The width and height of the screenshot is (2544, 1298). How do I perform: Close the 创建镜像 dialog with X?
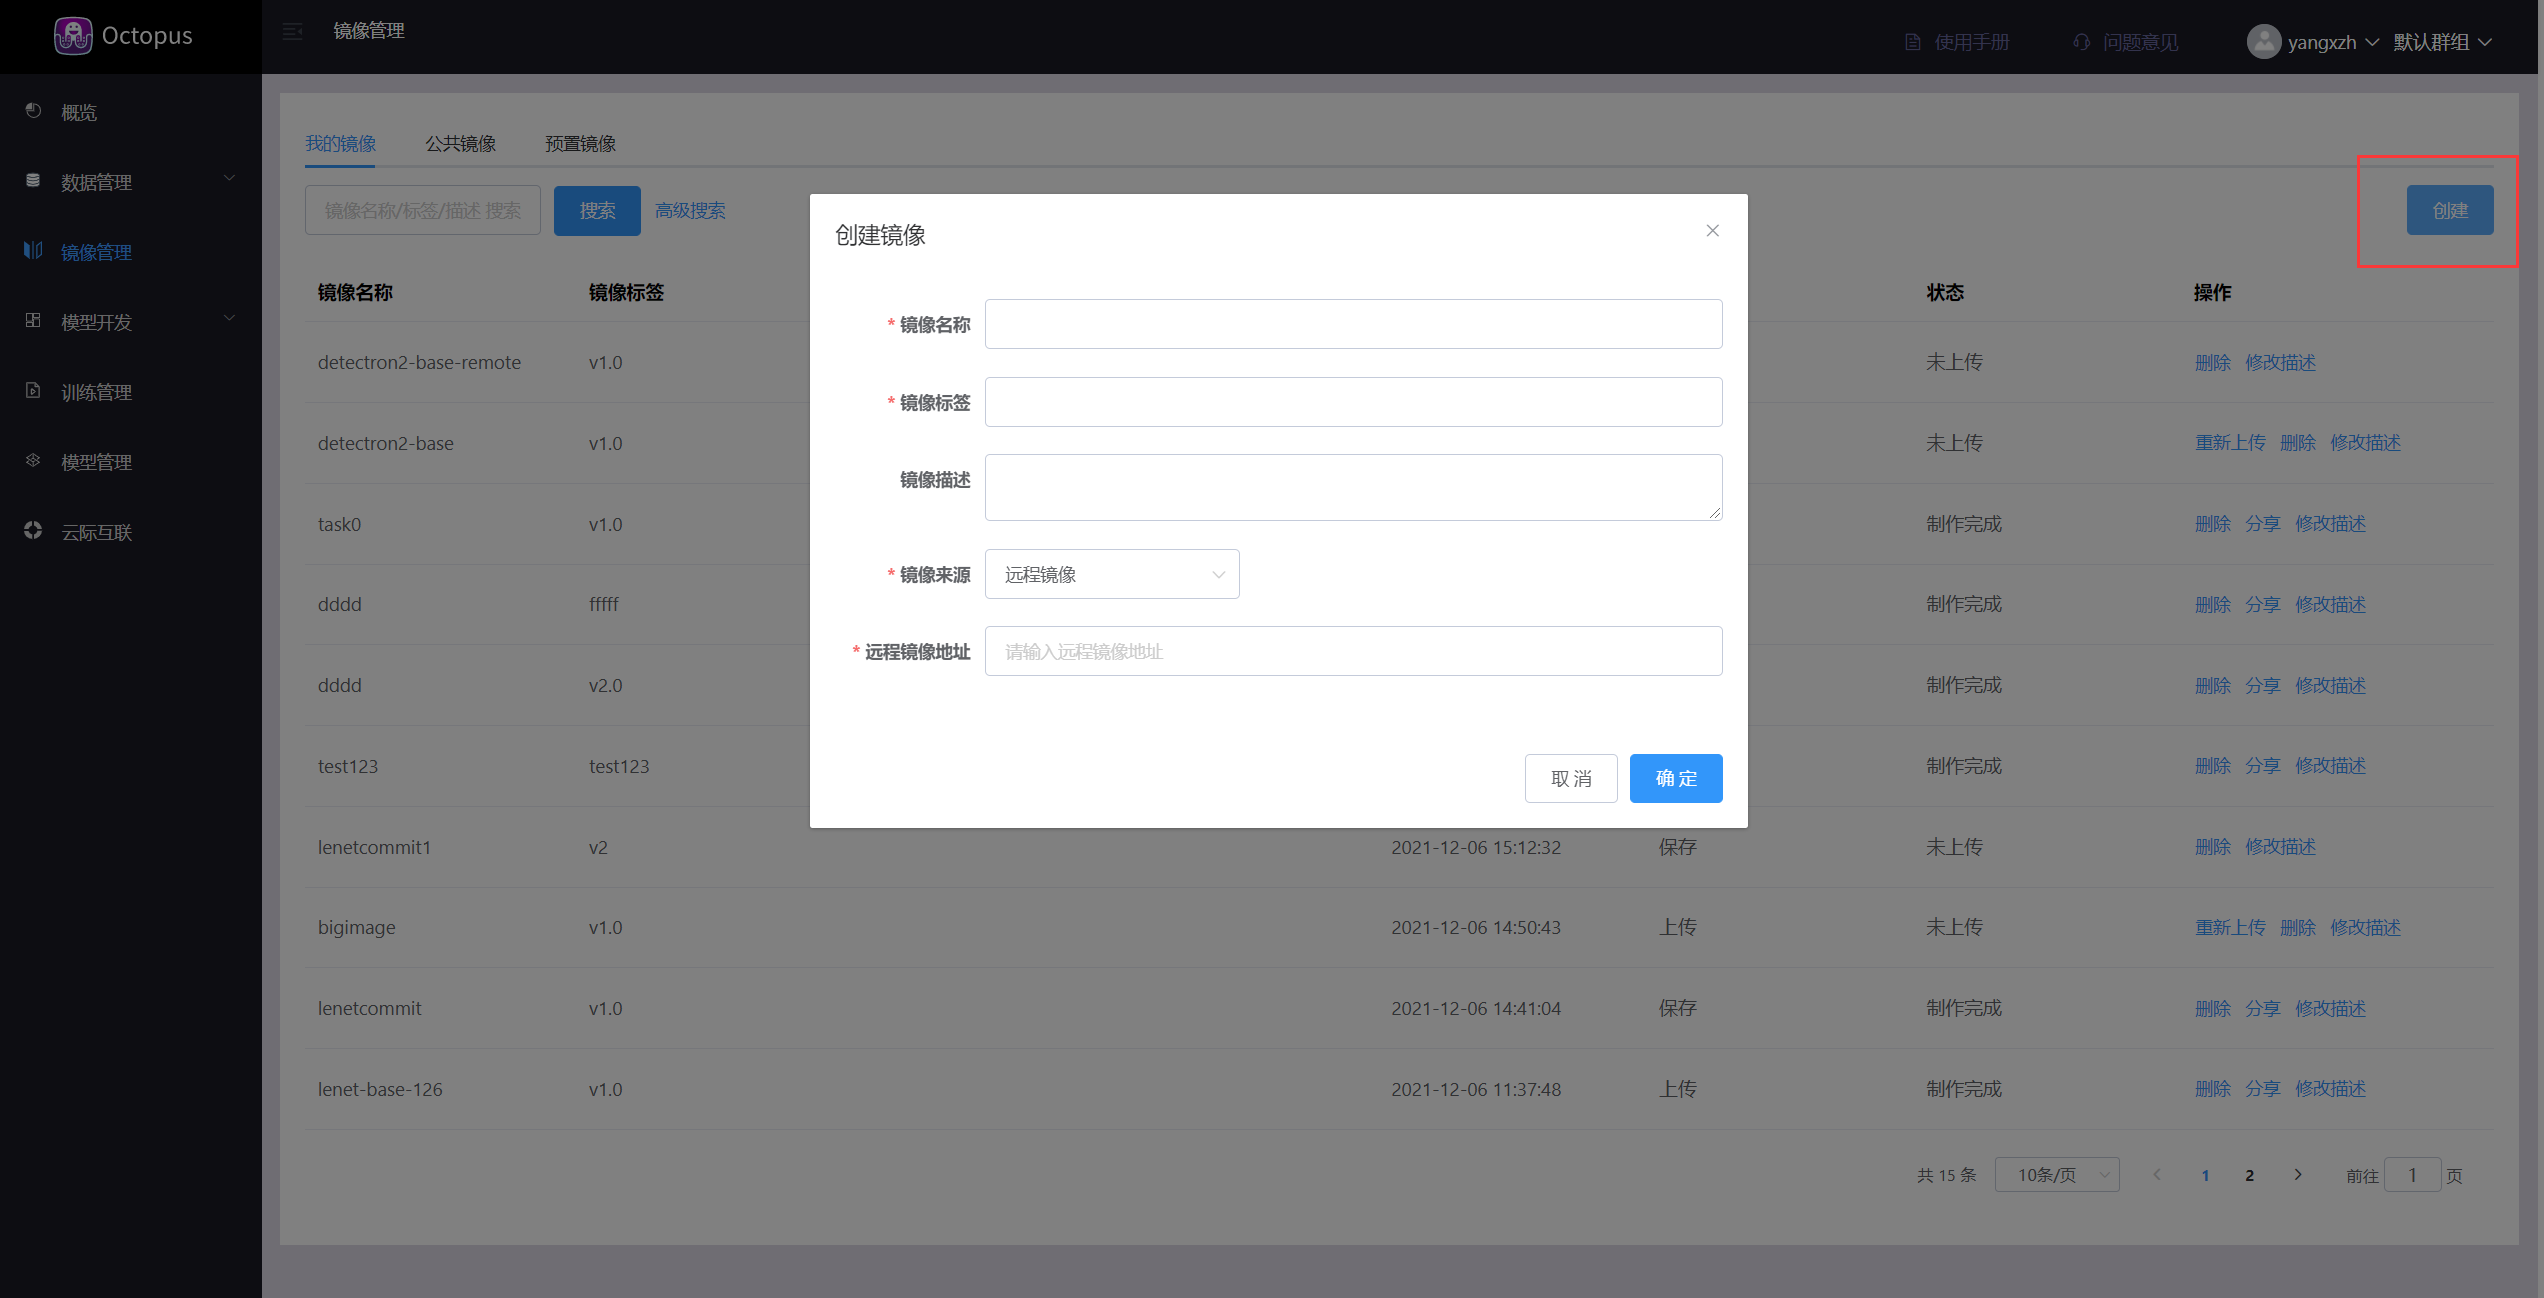coord(1713,231)
